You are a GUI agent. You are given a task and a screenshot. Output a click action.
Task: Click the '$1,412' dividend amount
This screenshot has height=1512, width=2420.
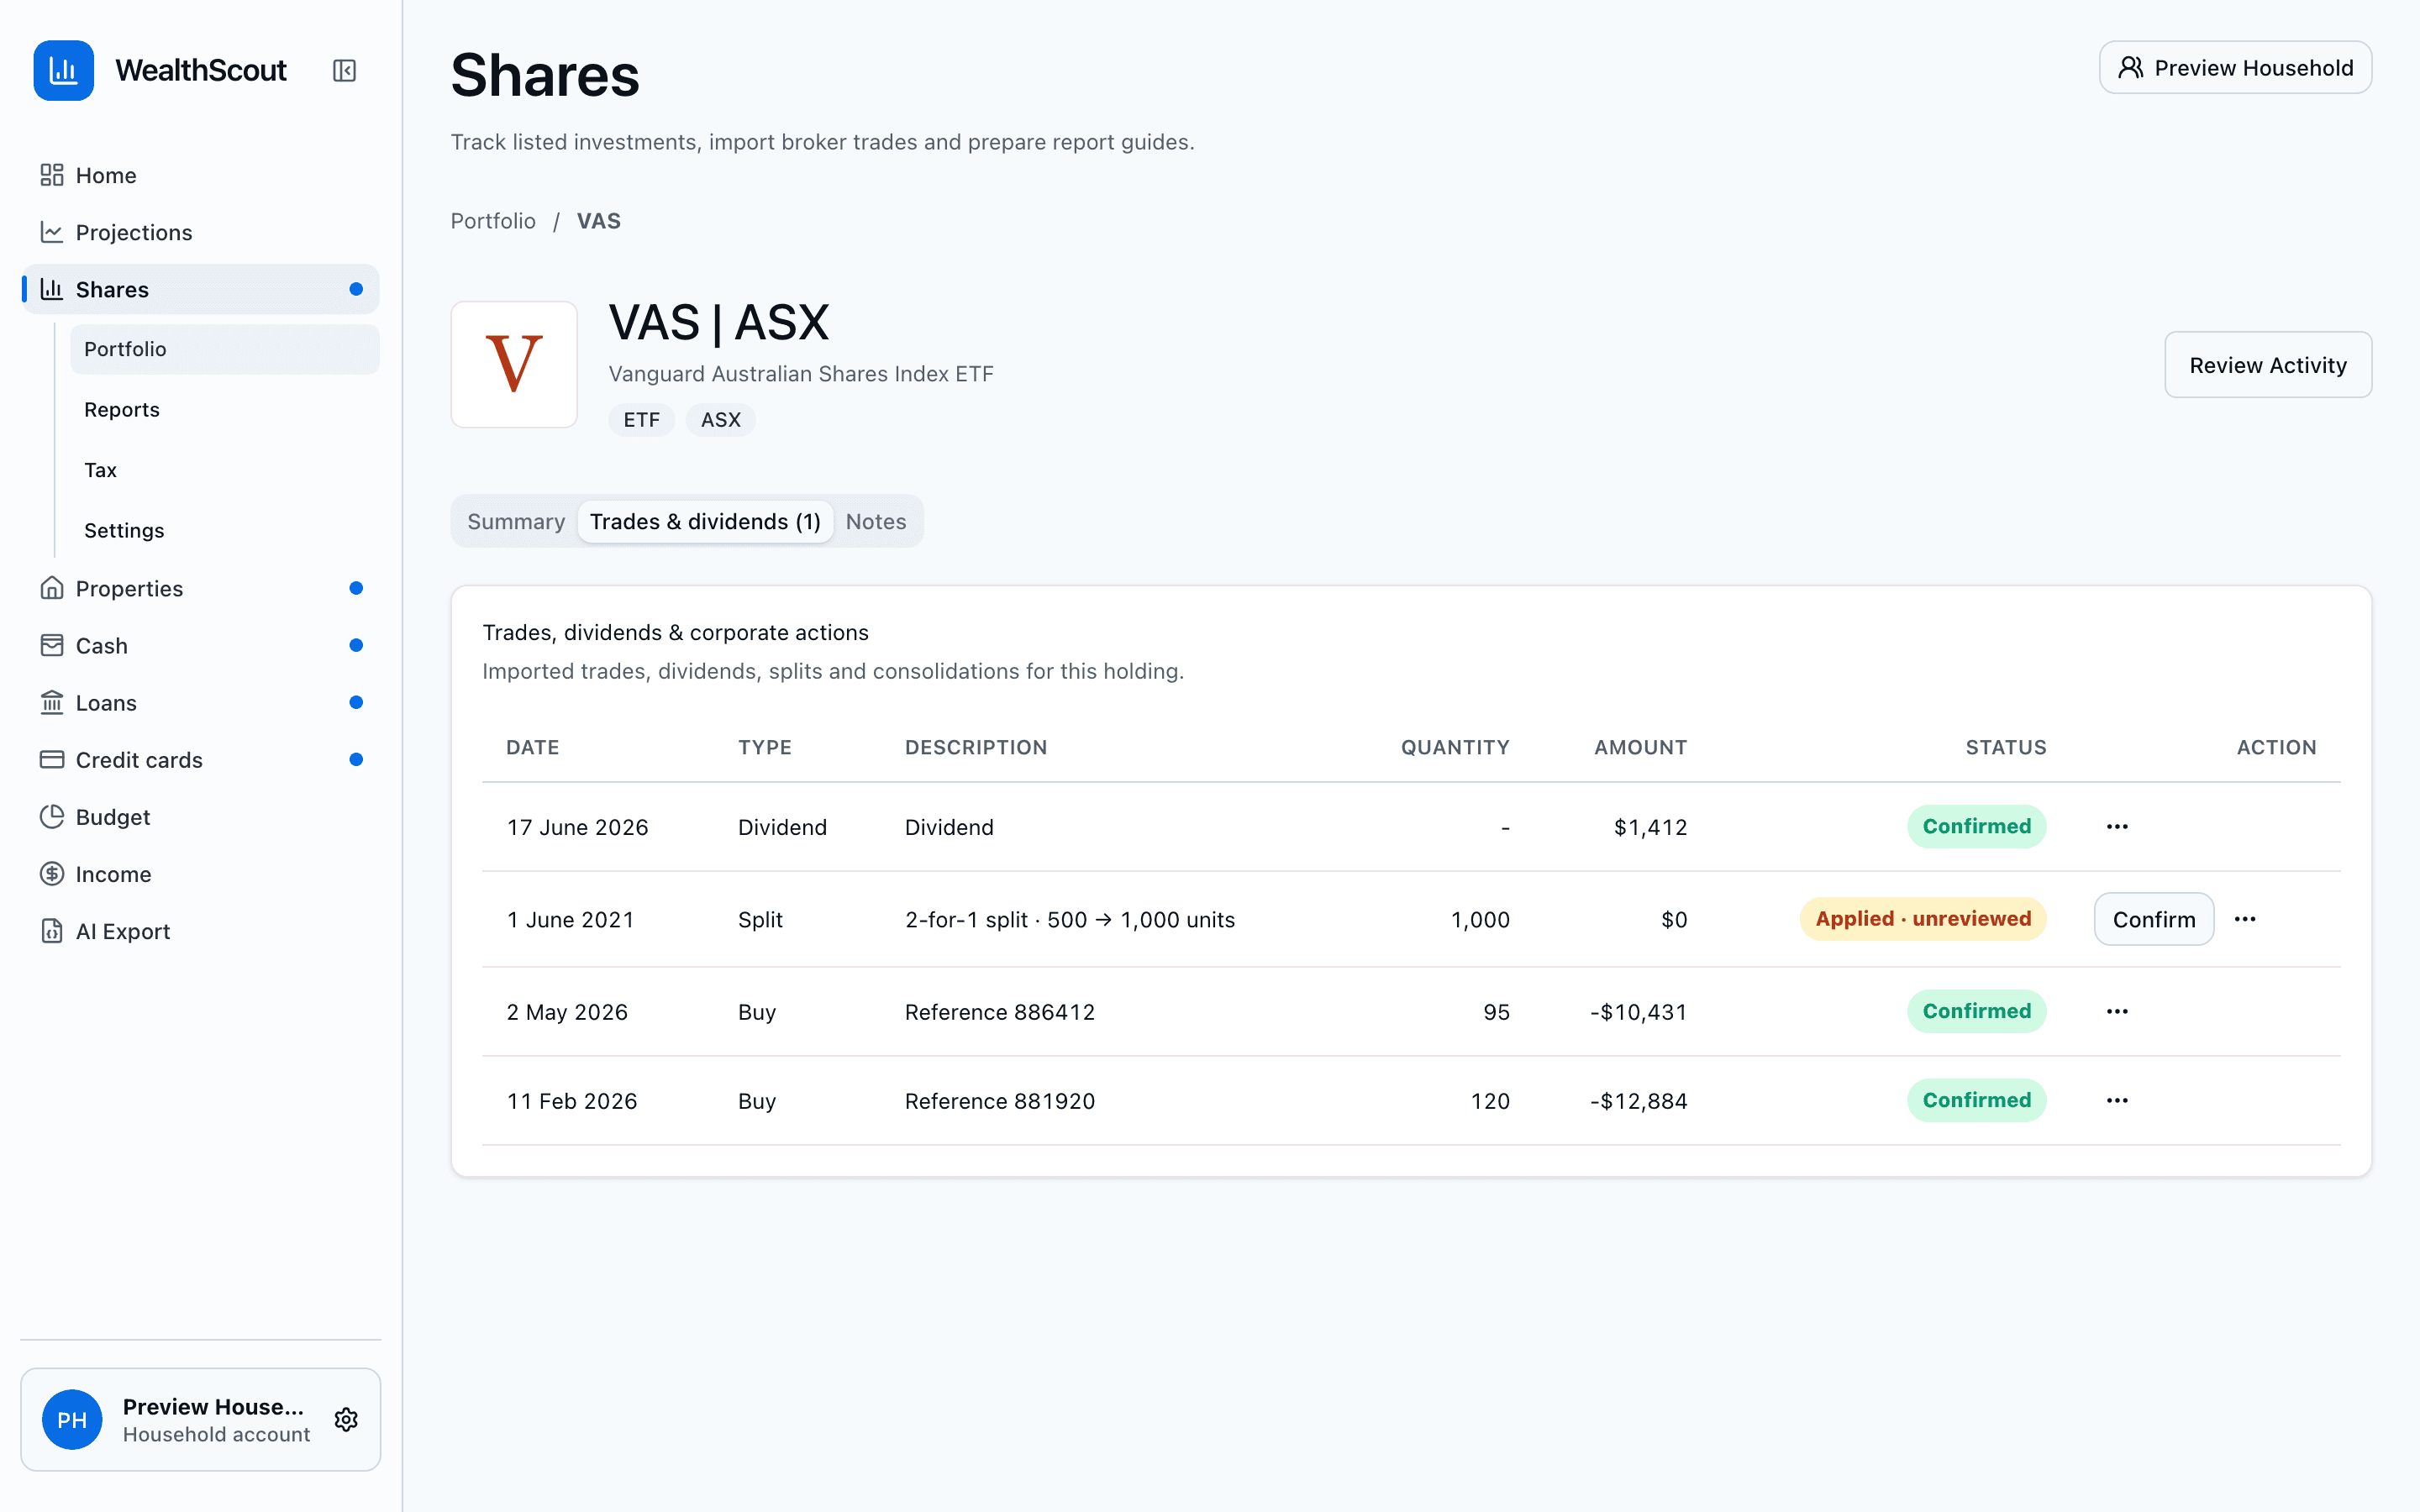tap(1651, 827)
